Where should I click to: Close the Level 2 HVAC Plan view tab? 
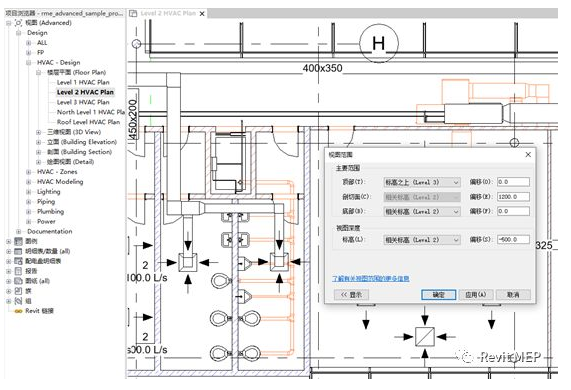tap(202, 14)
